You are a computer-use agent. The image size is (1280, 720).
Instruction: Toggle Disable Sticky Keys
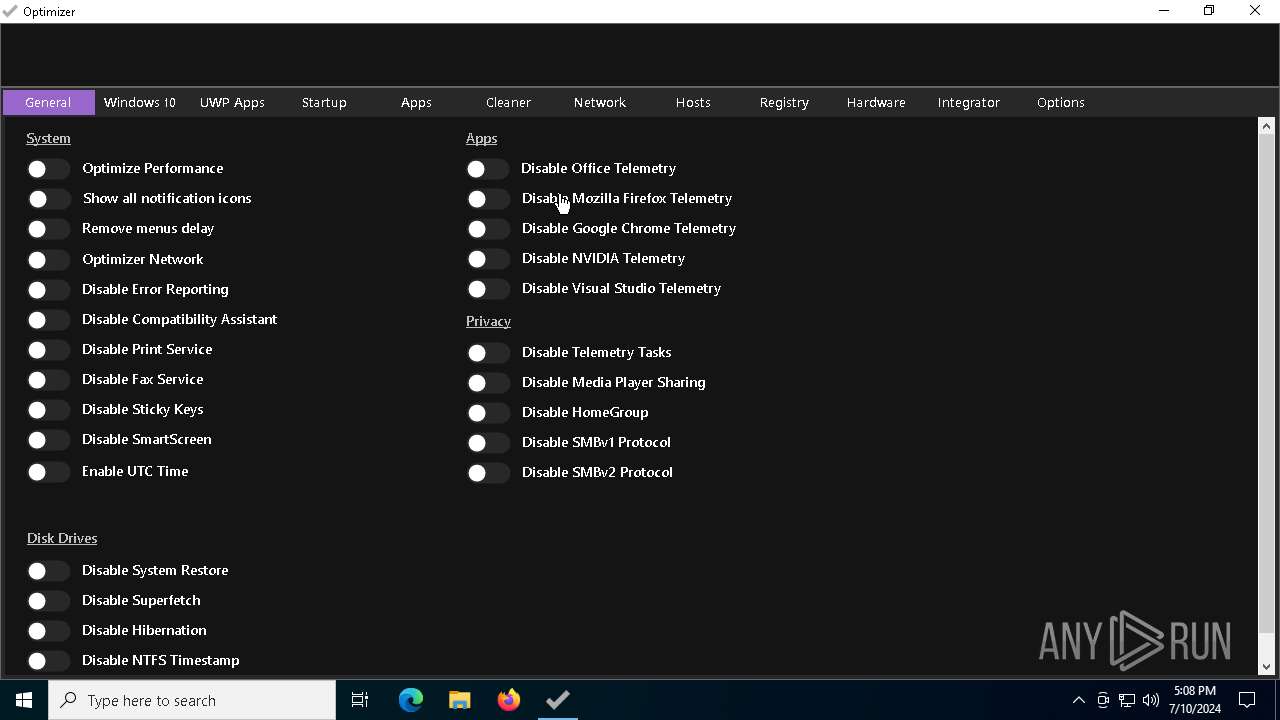(x=48, y=410)
